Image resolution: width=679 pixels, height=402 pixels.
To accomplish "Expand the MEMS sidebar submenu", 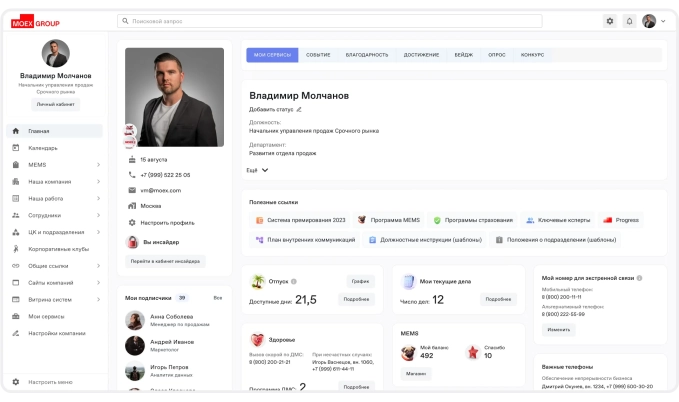I will 98,165.
